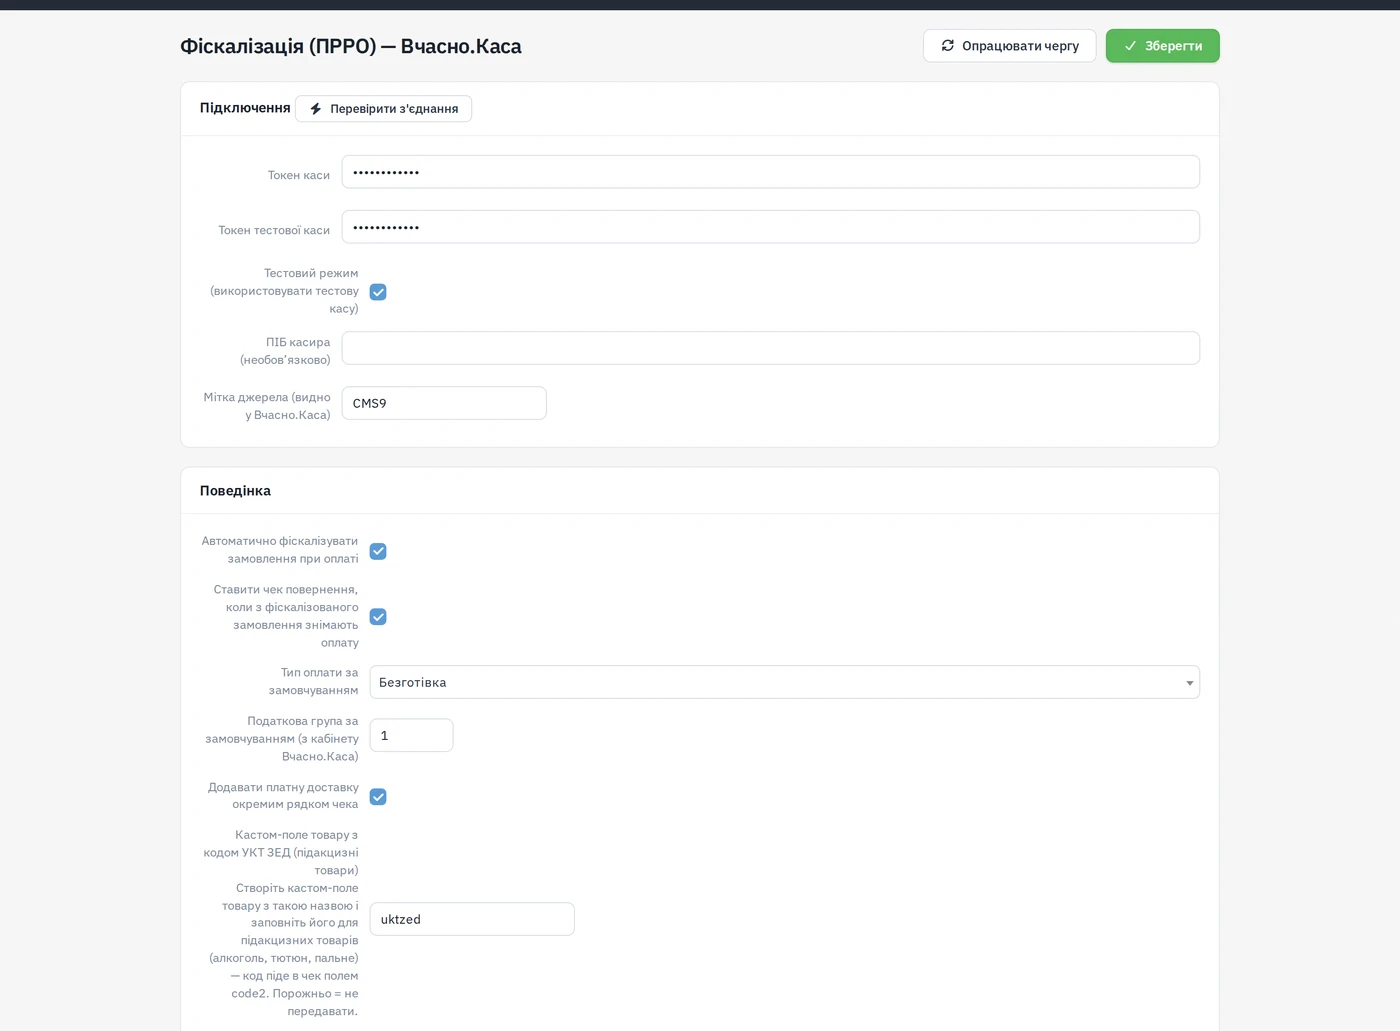
Task: Test connection via Перевірити з'єднання
Action: point(383,109)
